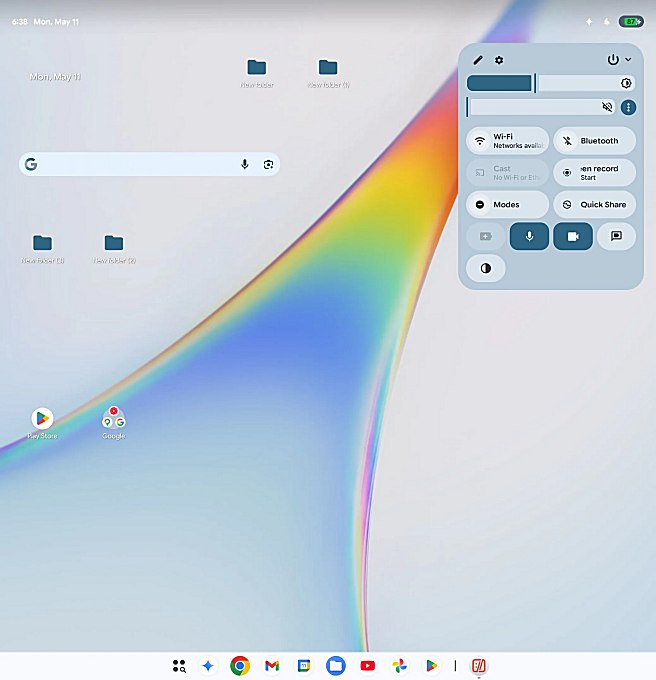The image size is (656, 680).
Task: Open the Google apps folder on desktop
Action: [114, 423]
